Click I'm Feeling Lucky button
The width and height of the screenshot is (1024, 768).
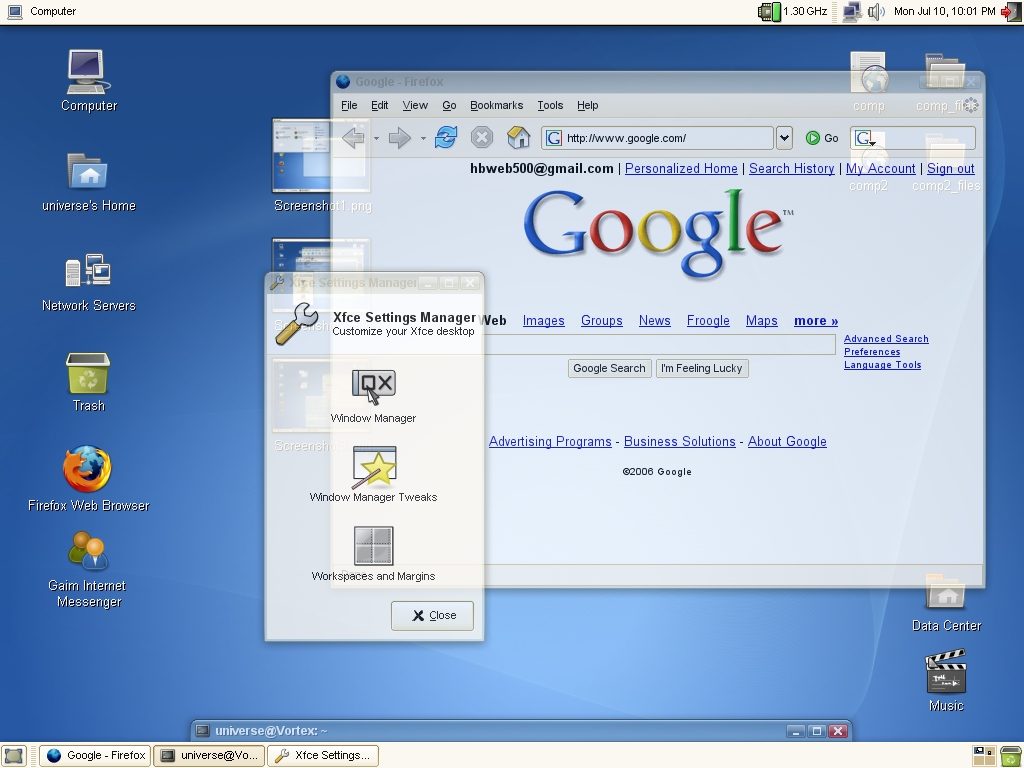(701, 368)
